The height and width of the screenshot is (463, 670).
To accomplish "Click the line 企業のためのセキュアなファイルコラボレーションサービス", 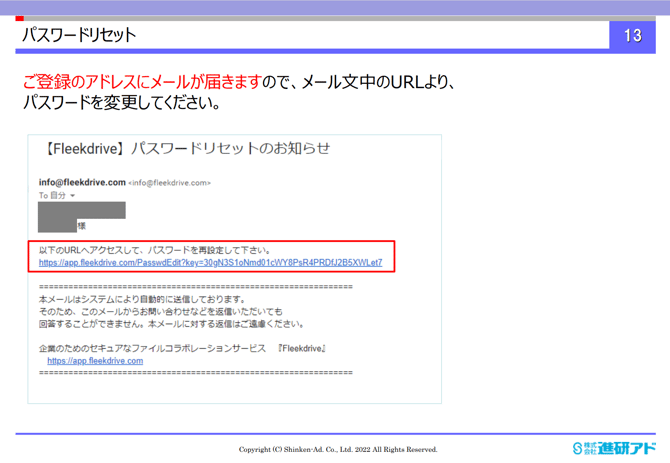I will [152, 349].
